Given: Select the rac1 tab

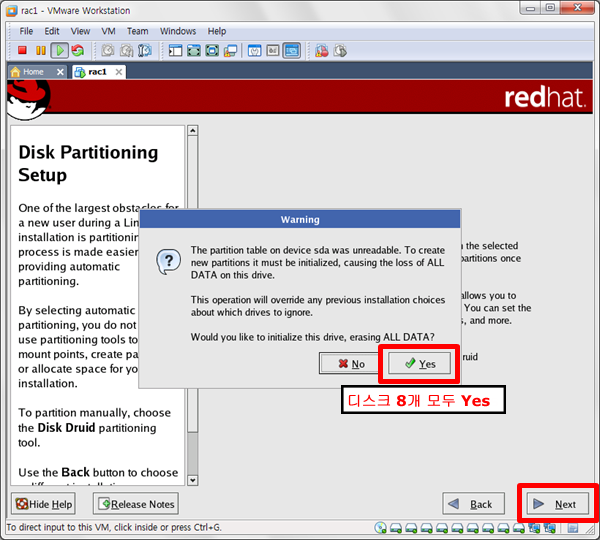Looking at the screenshot, I should (99, 72).
